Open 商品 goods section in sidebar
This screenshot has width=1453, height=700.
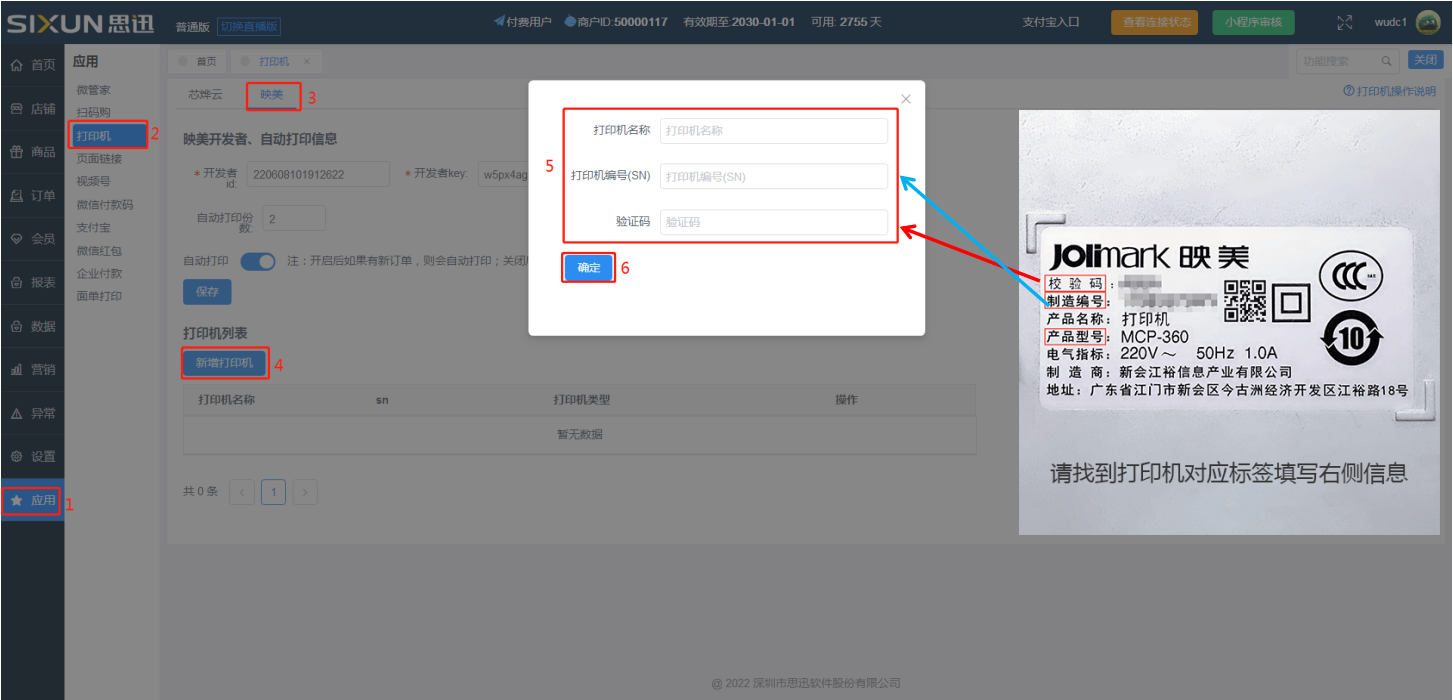[32, 152]
